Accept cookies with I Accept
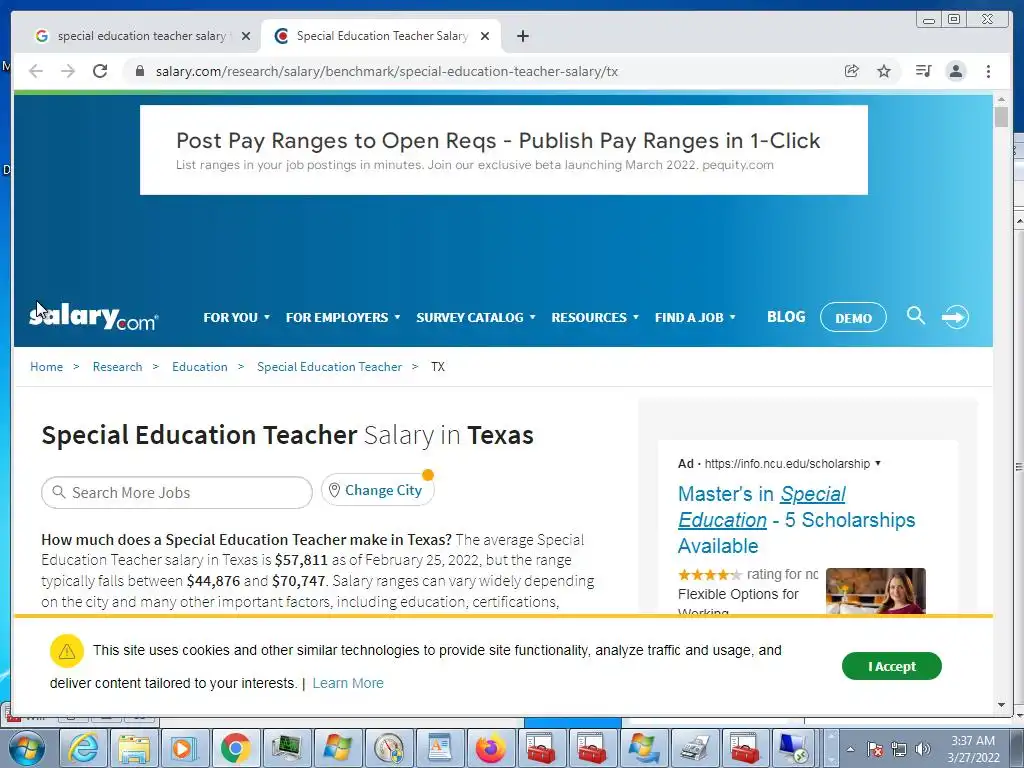The height and width of the screenshot is (768, 1024). click(x=891, y=666)
